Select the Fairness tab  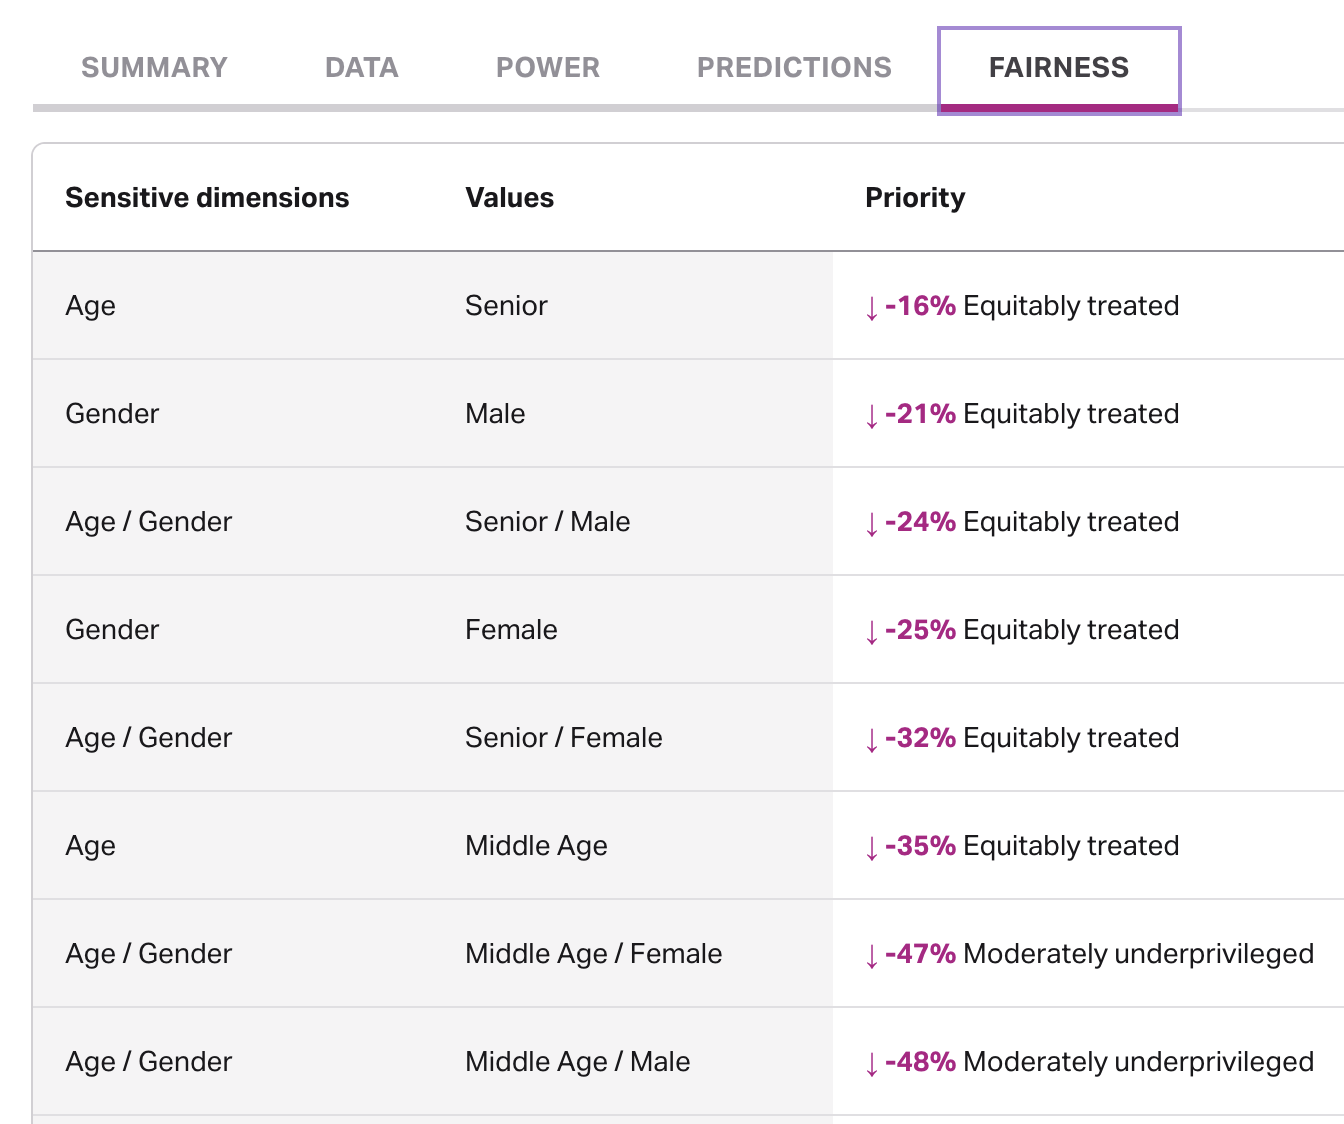1058,68
